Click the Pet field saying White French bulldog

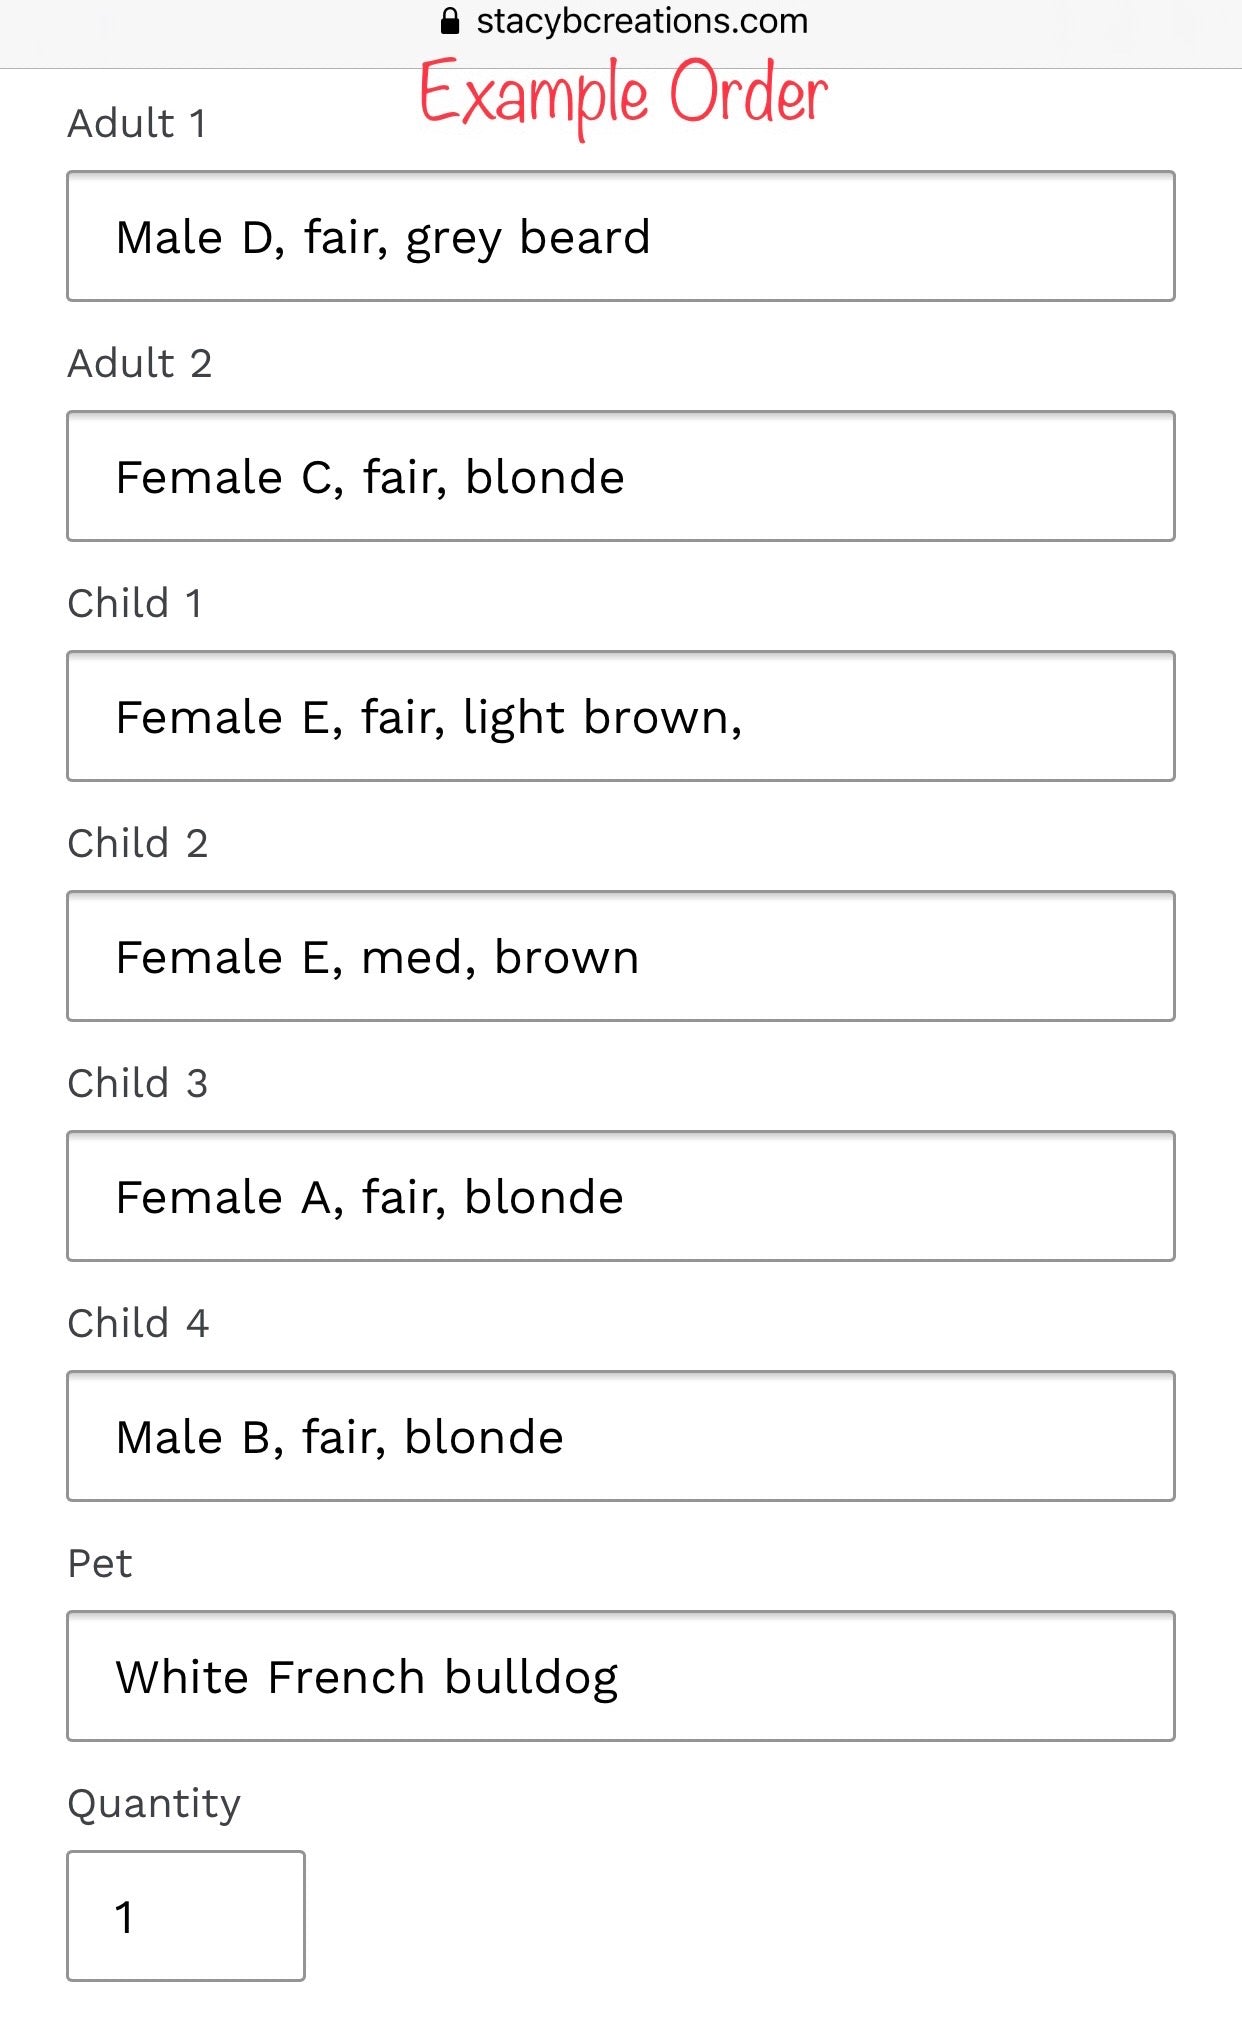click(x=621, y=1676)
